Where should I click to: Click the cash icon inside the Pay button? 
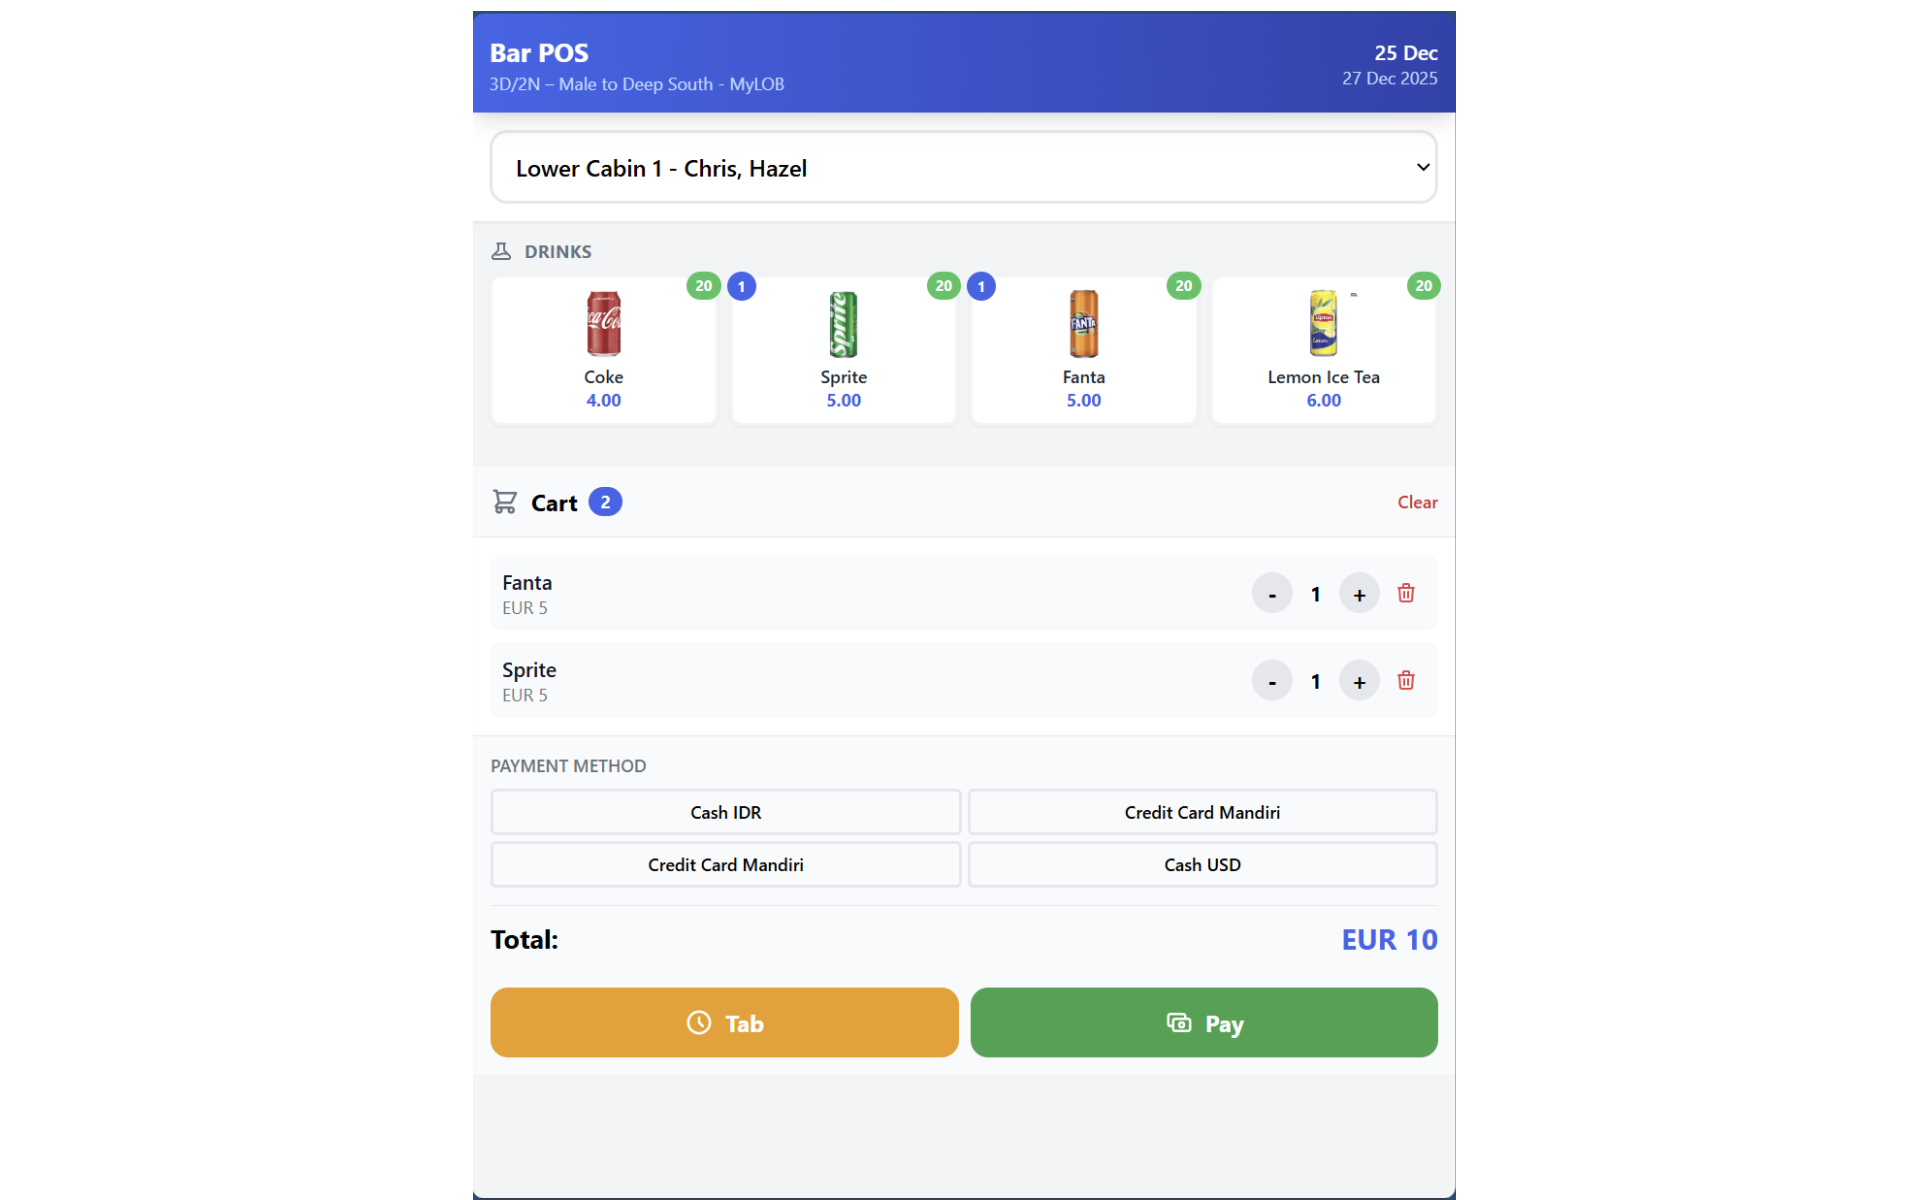coord(1177,1023)
